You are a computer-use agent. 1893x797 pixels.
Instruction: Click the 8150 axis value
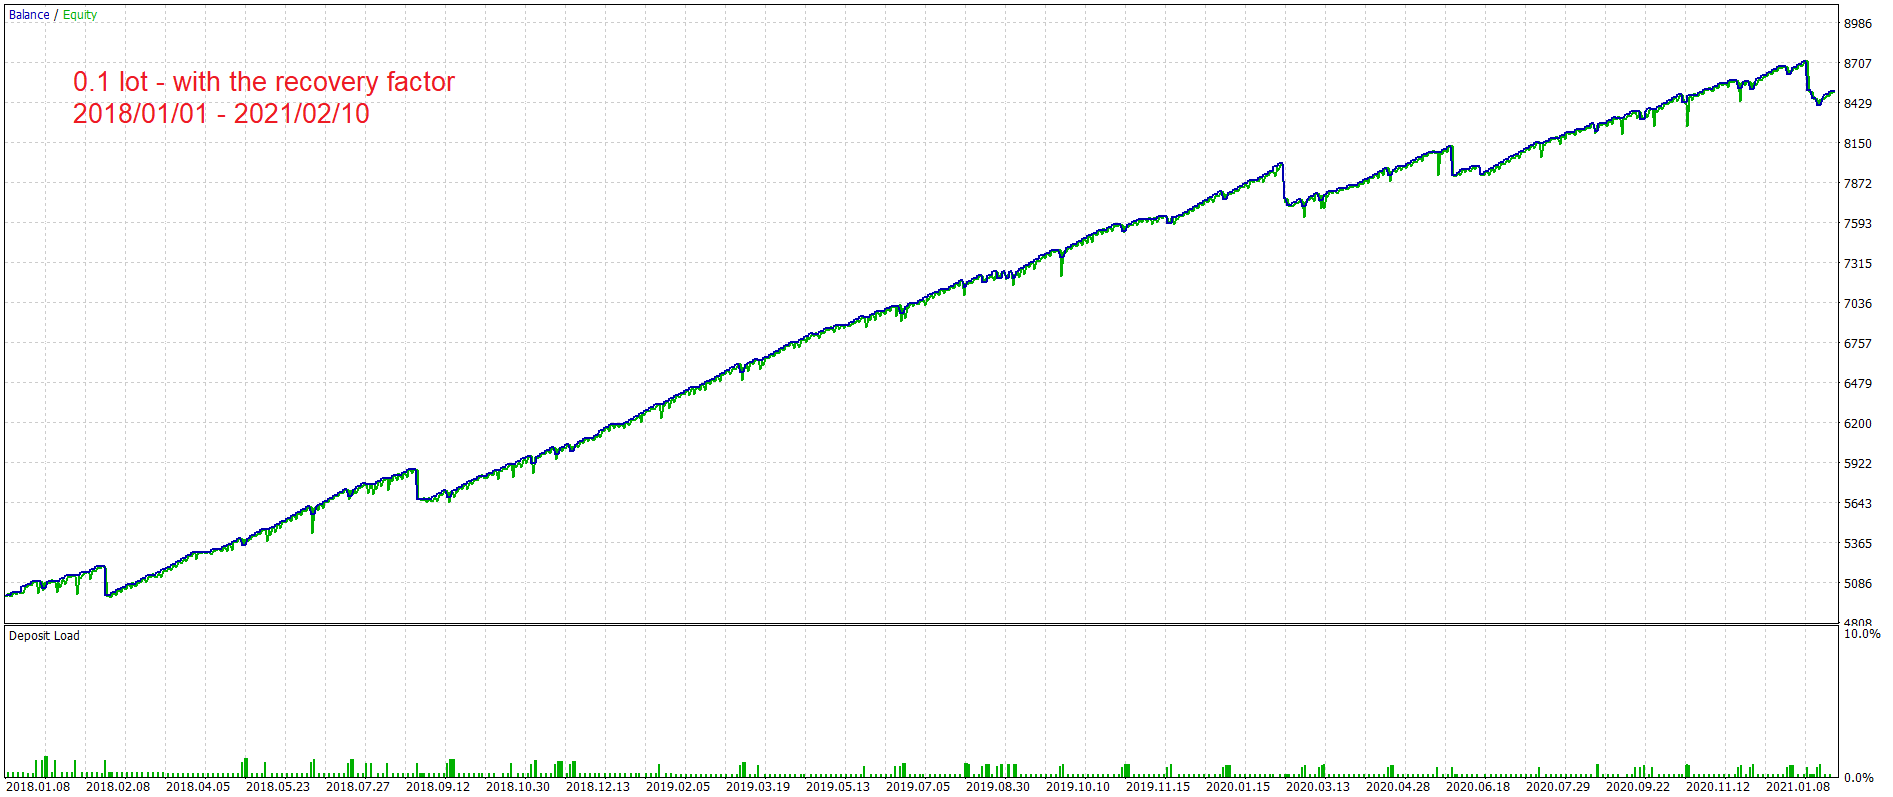[1858, 144]
